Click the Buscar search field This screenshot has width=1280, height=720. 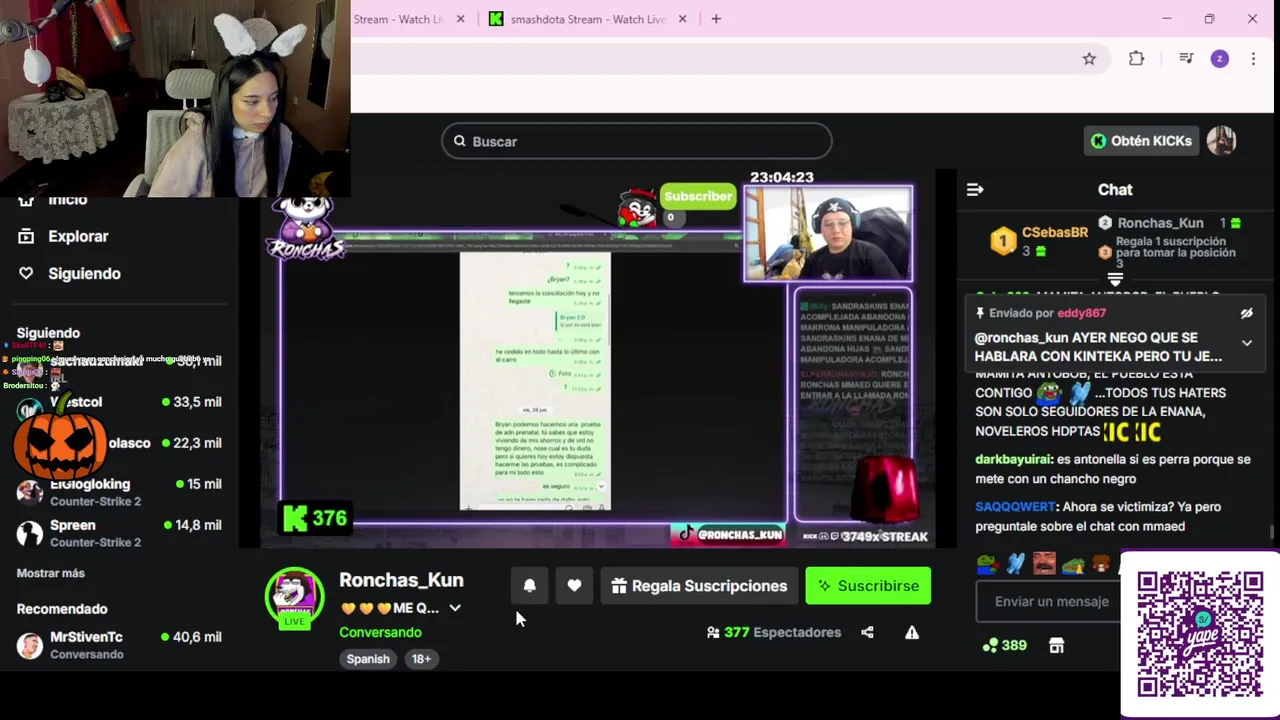(637, 141)
